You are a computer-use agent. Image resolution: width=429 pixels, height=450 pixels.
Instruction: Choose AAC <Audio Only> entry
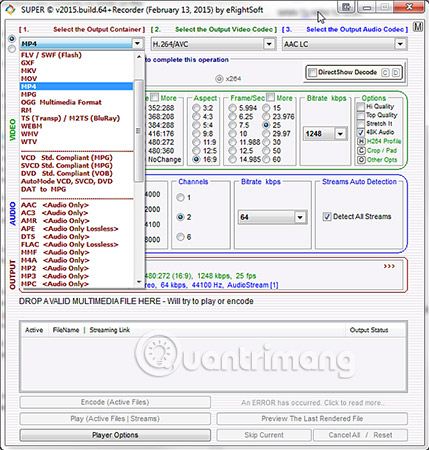[x=76, y=205]
